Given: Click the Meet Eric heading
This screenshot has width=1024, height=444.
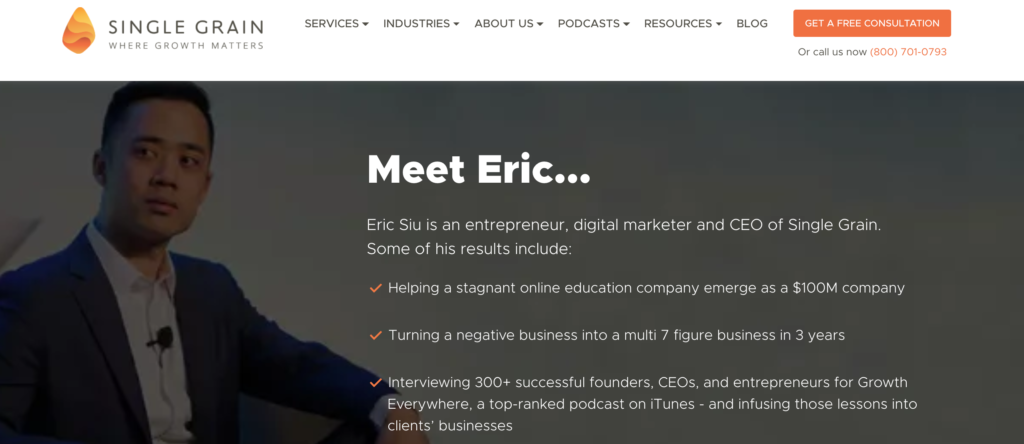Looking at the screenshot, I should click(479, 169).
